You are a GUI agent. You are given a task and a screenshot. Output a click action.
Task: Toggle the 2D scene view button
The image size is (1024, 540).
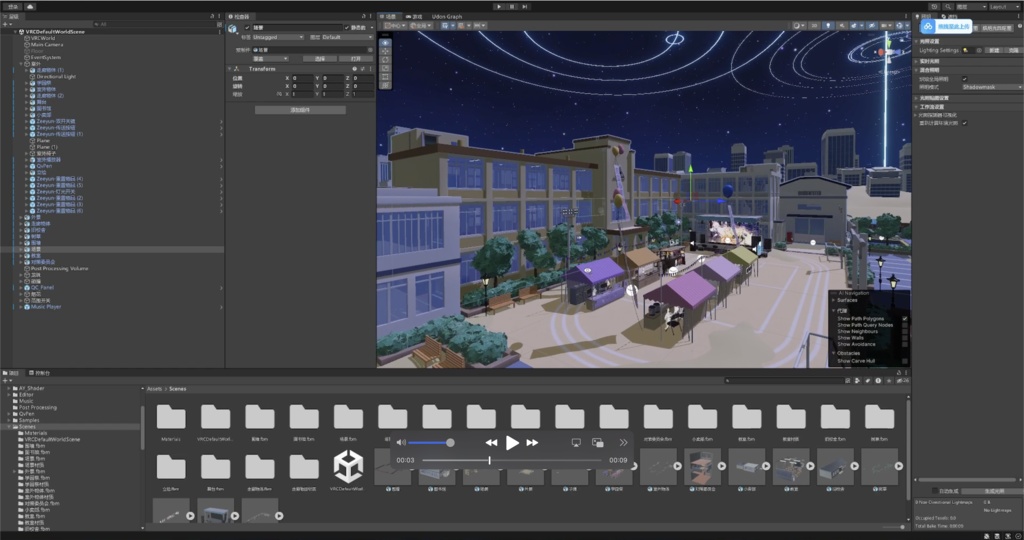814,25
